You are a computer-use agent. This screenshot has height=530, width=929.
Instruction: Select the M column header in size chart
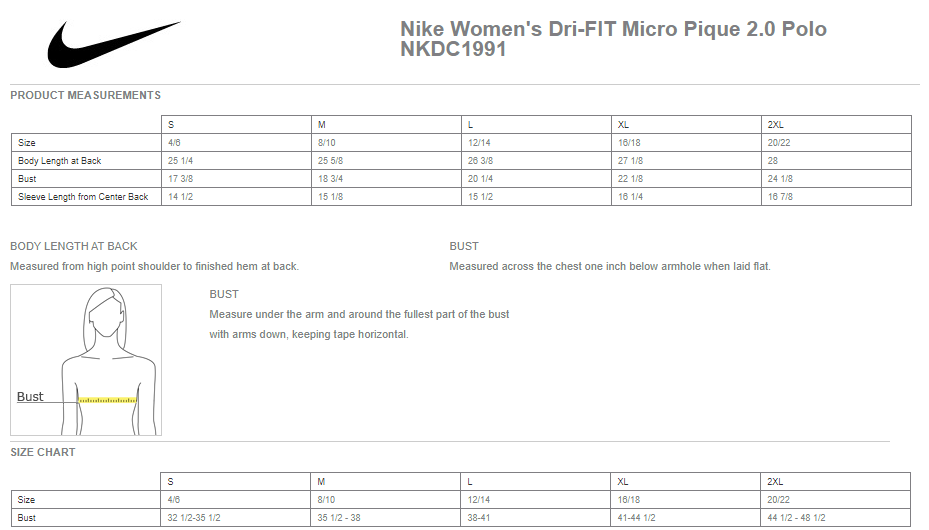coord(385,481)
